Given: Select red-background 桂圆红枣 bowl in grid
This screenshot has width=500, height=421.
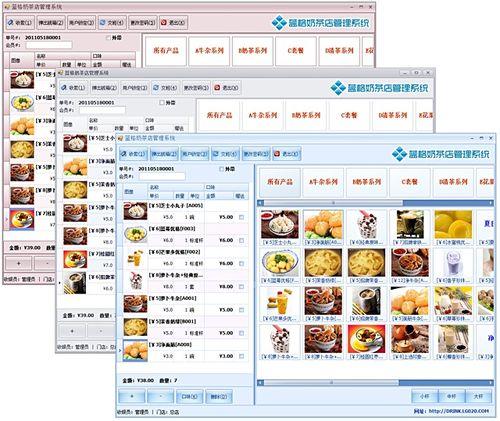Looking at the screenshot, I should pos(366,342).
